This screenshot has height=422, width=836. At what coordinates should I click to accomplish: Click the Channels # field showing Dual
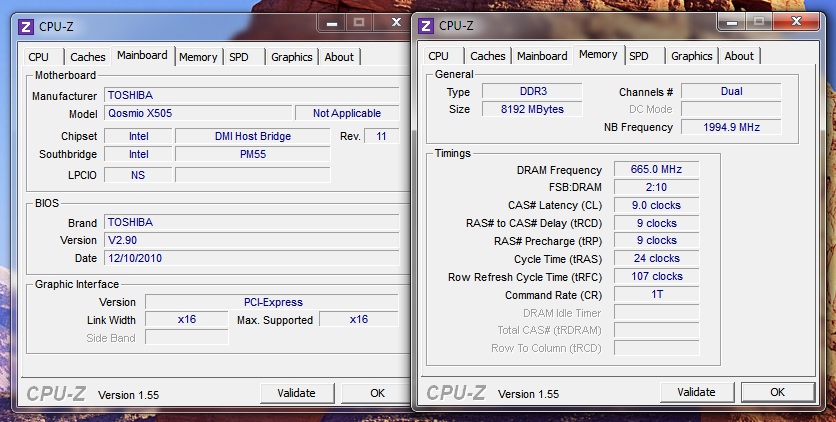pos(732,92)
